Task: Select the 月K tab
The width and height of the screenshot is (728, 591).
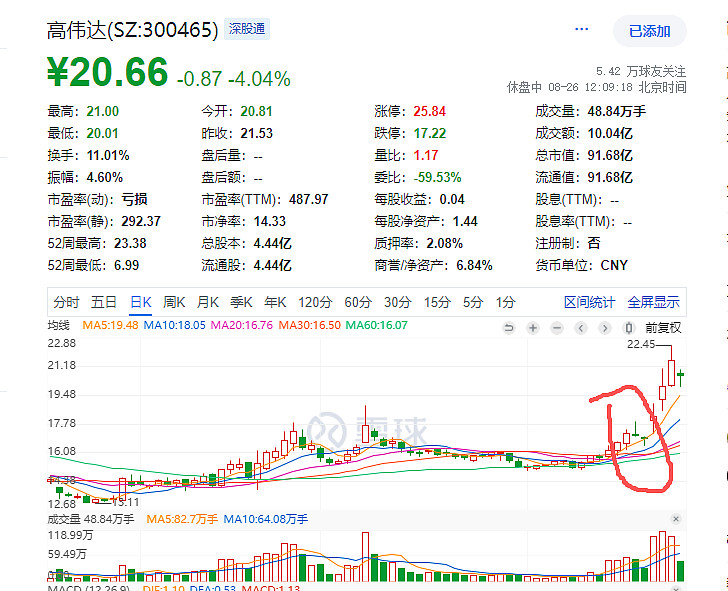Action: (208, 303)
